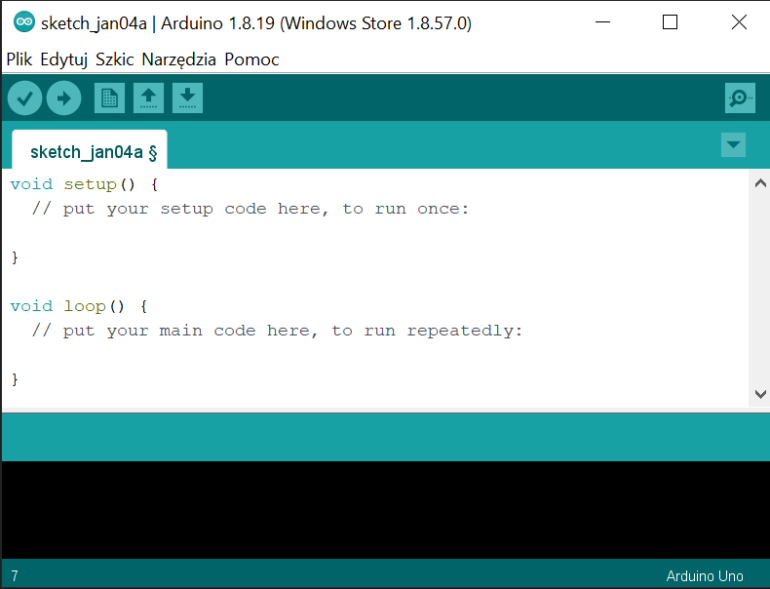Viewport: 770px width, 589px height.
Task: Click the Arduino logo in title bar
Action: 23,22
